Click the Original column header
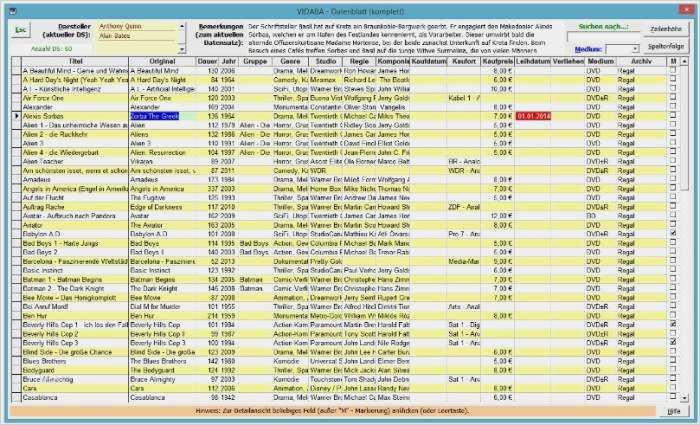Screen dimensions: 700x425 [162, 61]
